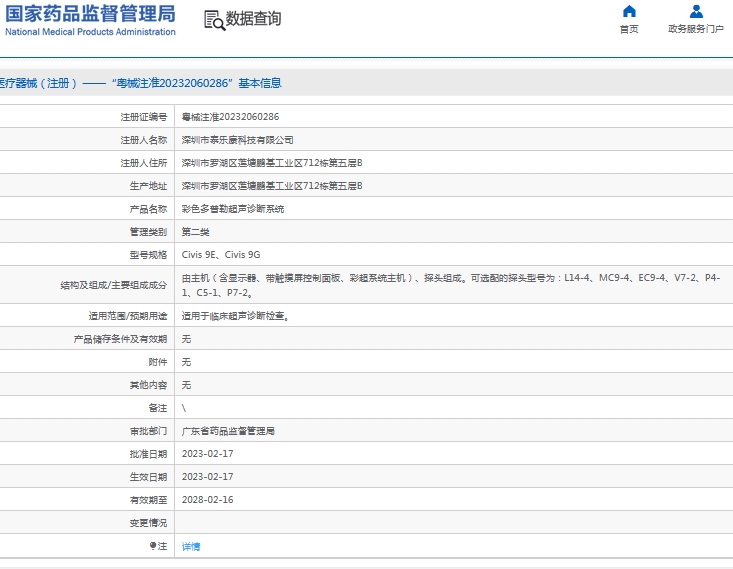Click the 生产地址 row label
This screenshot has height=569, width=733.
coord(148,186)
